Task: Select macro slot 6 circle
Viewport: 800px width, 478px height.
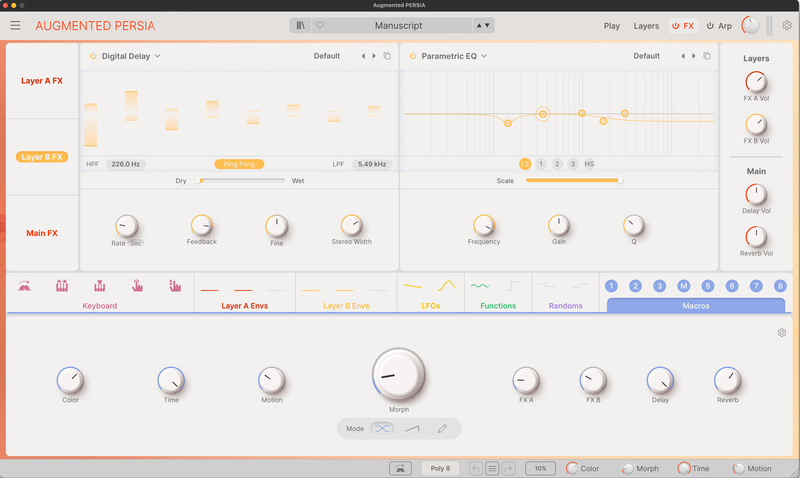Action: click(732, 286)
